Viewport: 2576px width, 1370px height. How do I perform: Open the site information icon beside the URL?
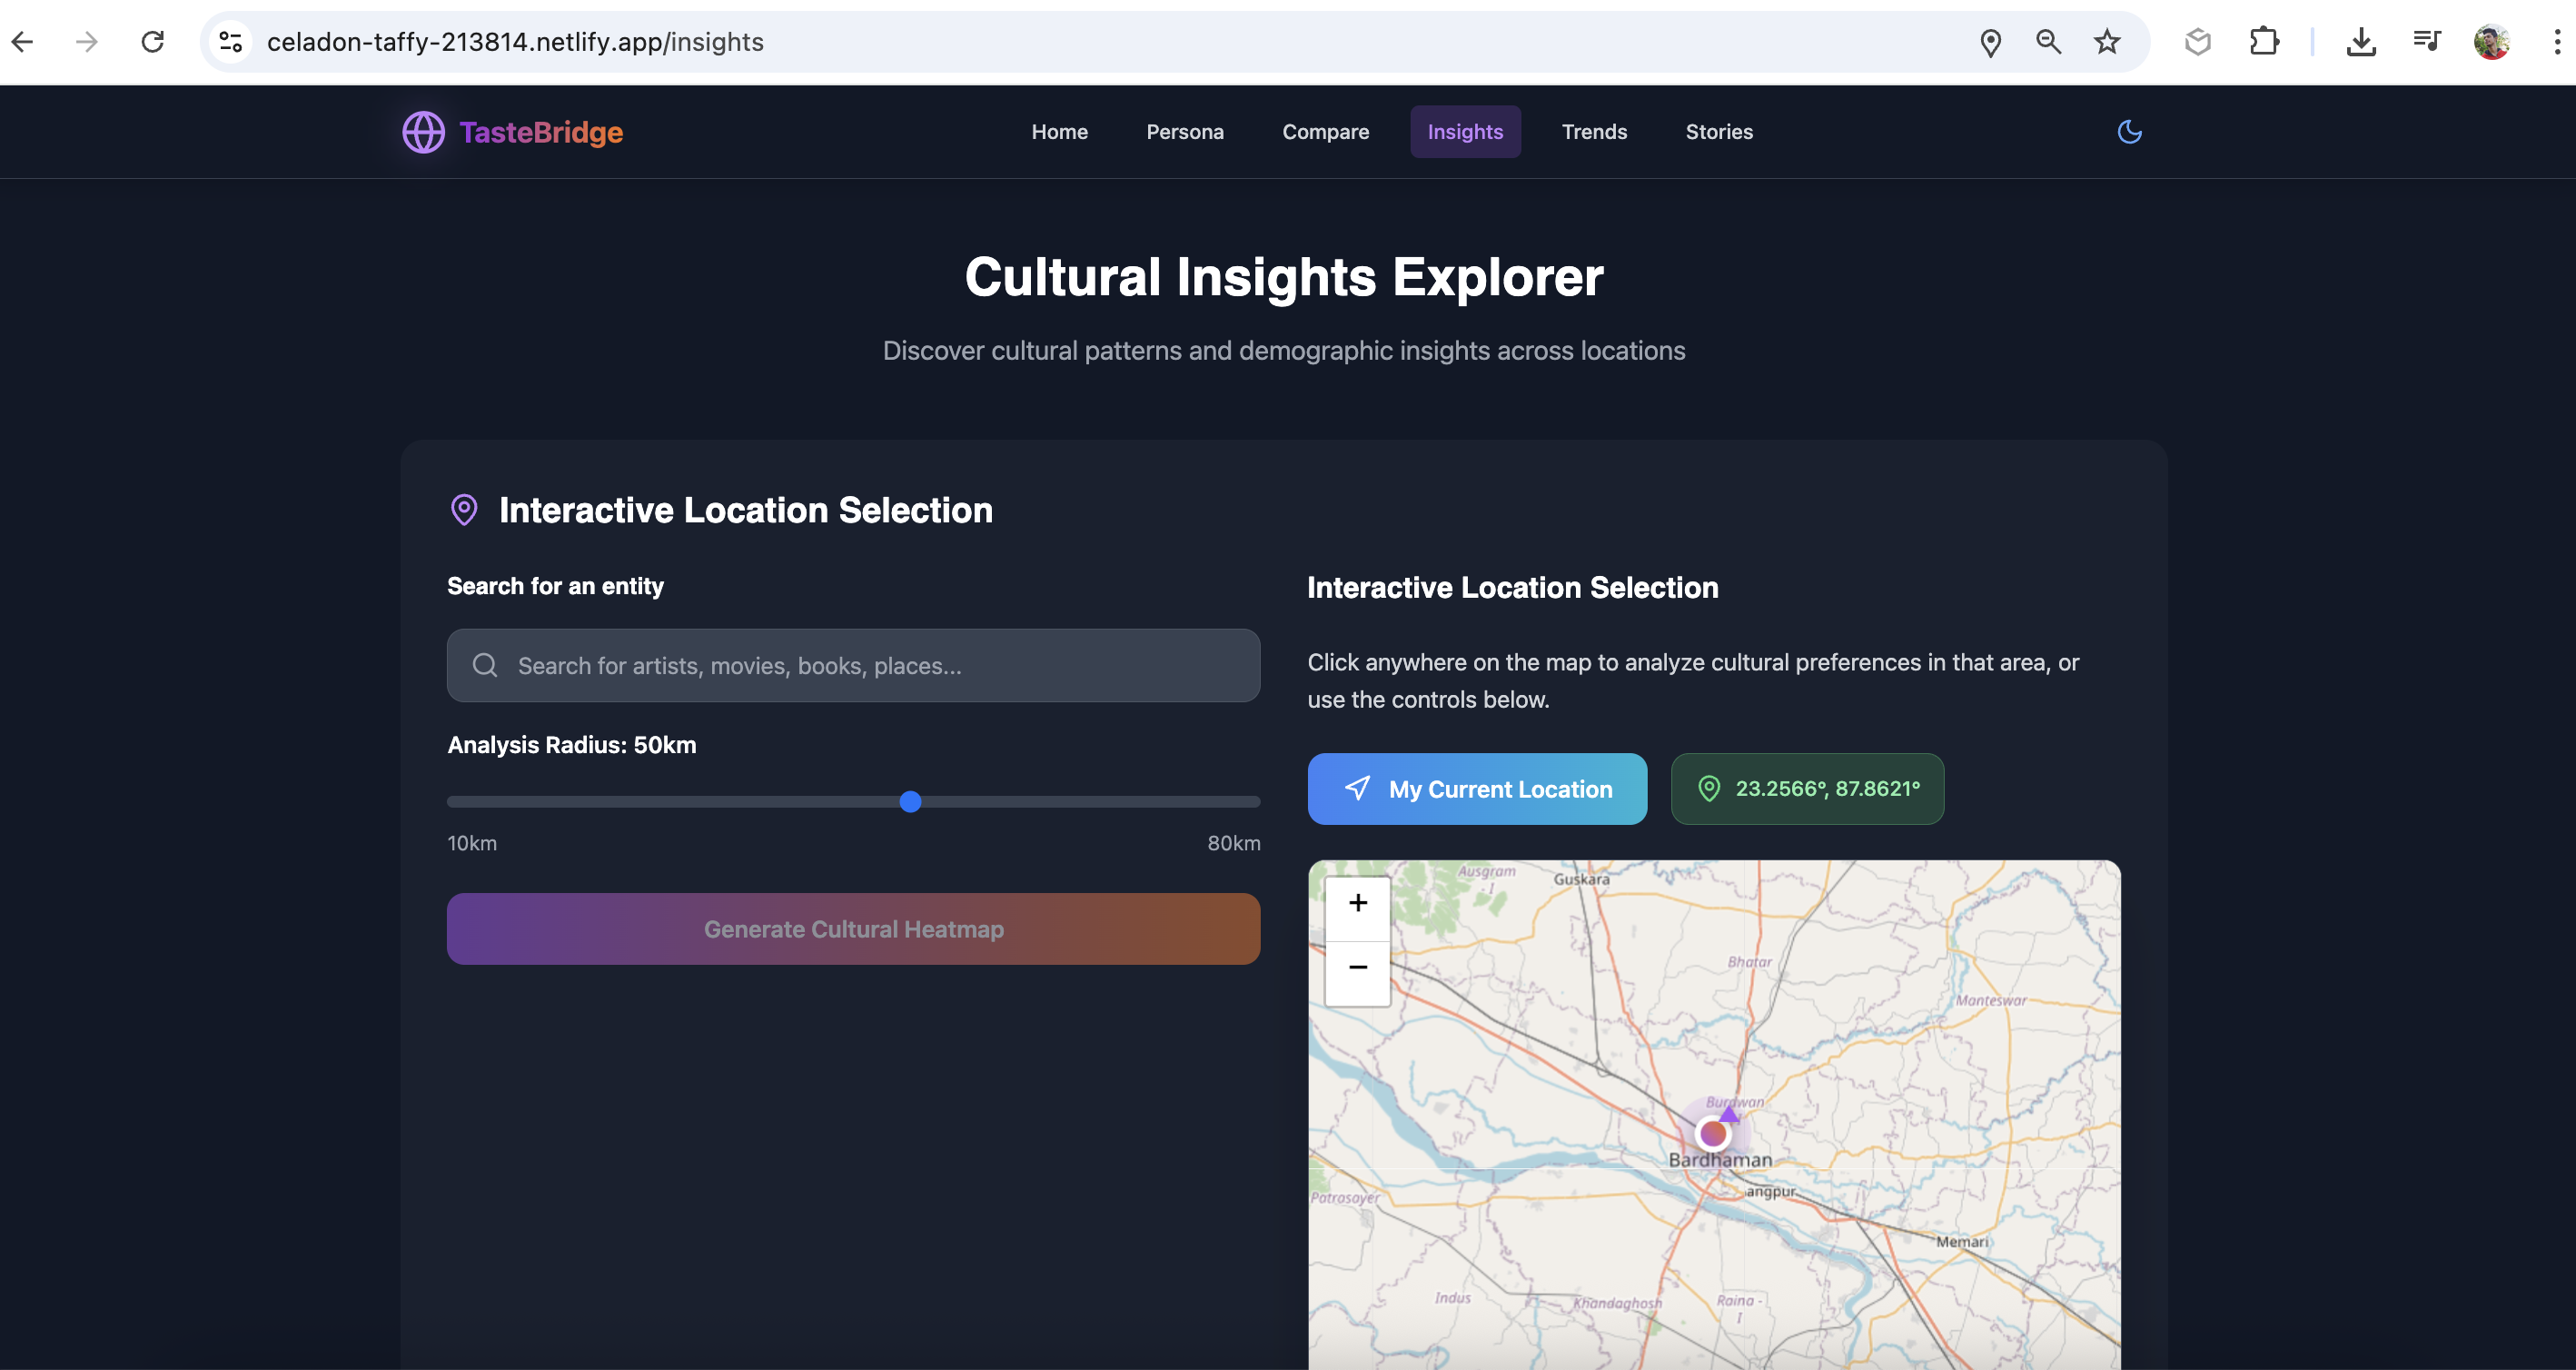click(231, 42)
